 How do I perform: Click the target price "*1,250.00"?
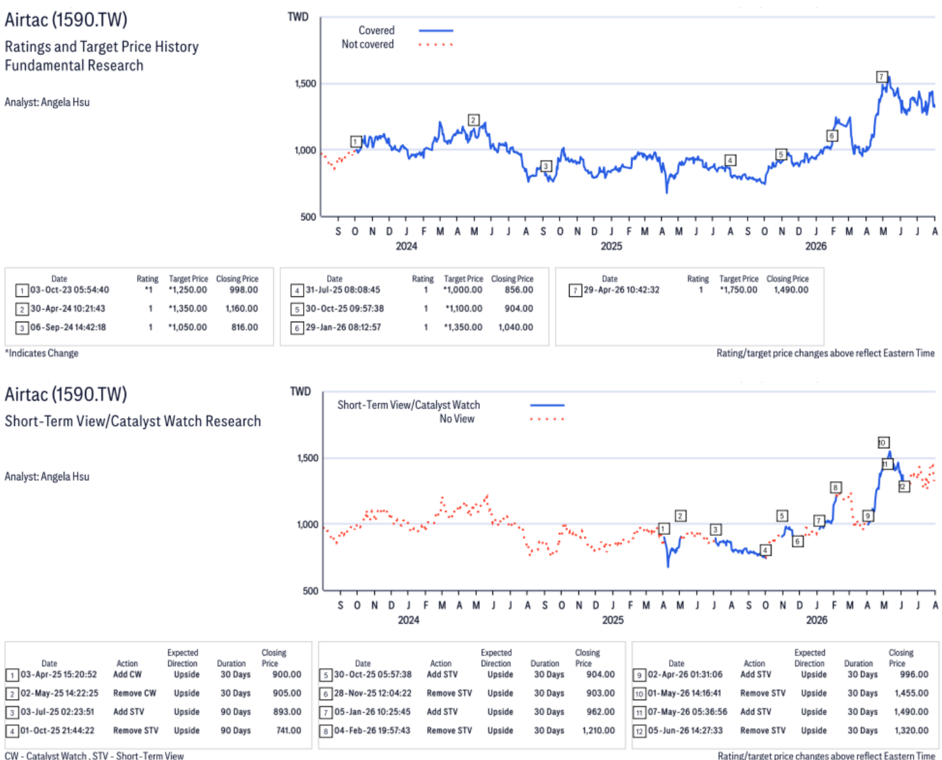coord(188,290)
